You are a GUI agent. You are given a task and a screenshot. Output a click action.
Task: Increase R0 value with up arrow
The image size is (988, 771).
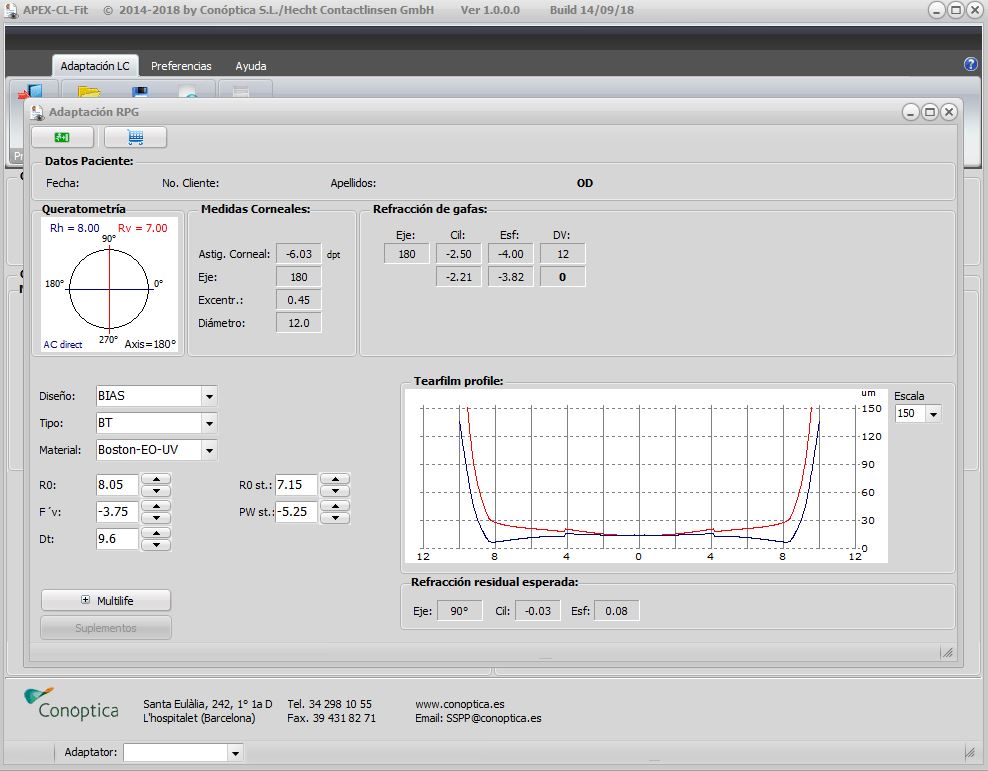click(156, 479)
